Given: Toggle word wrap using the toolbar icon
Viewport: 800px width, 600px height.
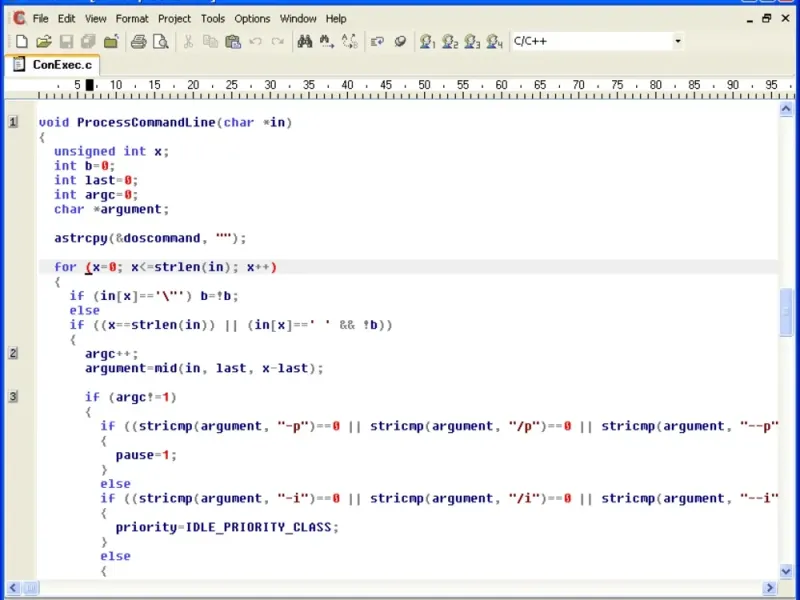Looking at the screenshot, I should [x=377, y=41].
